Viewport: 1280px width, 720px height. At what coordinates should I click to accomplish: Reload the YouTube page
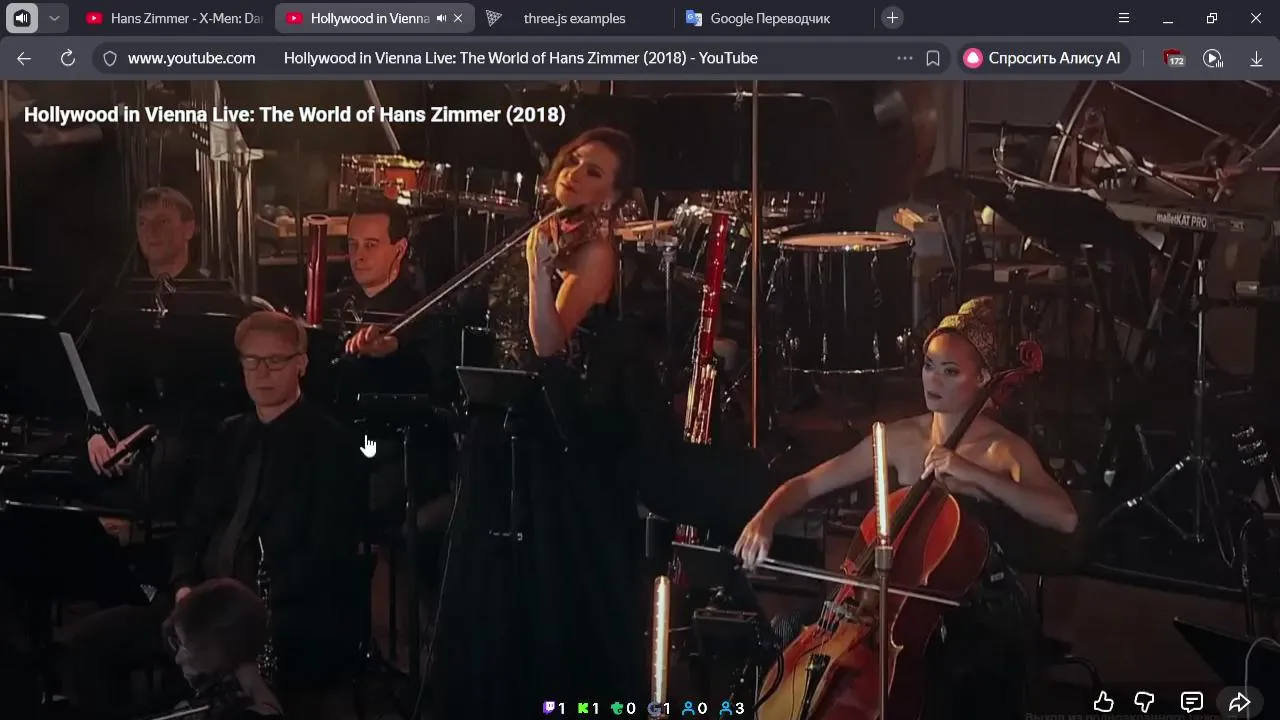click(x=68, y=58)
